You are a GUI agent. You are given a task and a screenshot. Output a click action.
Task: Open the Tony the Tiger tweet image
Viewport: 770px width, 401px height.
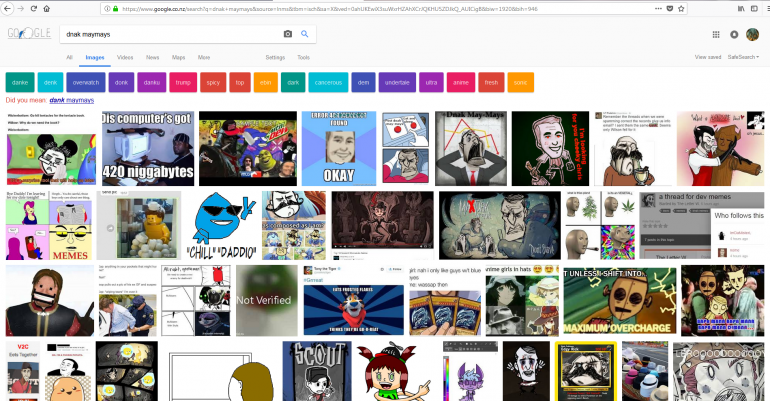click(354, 300)
